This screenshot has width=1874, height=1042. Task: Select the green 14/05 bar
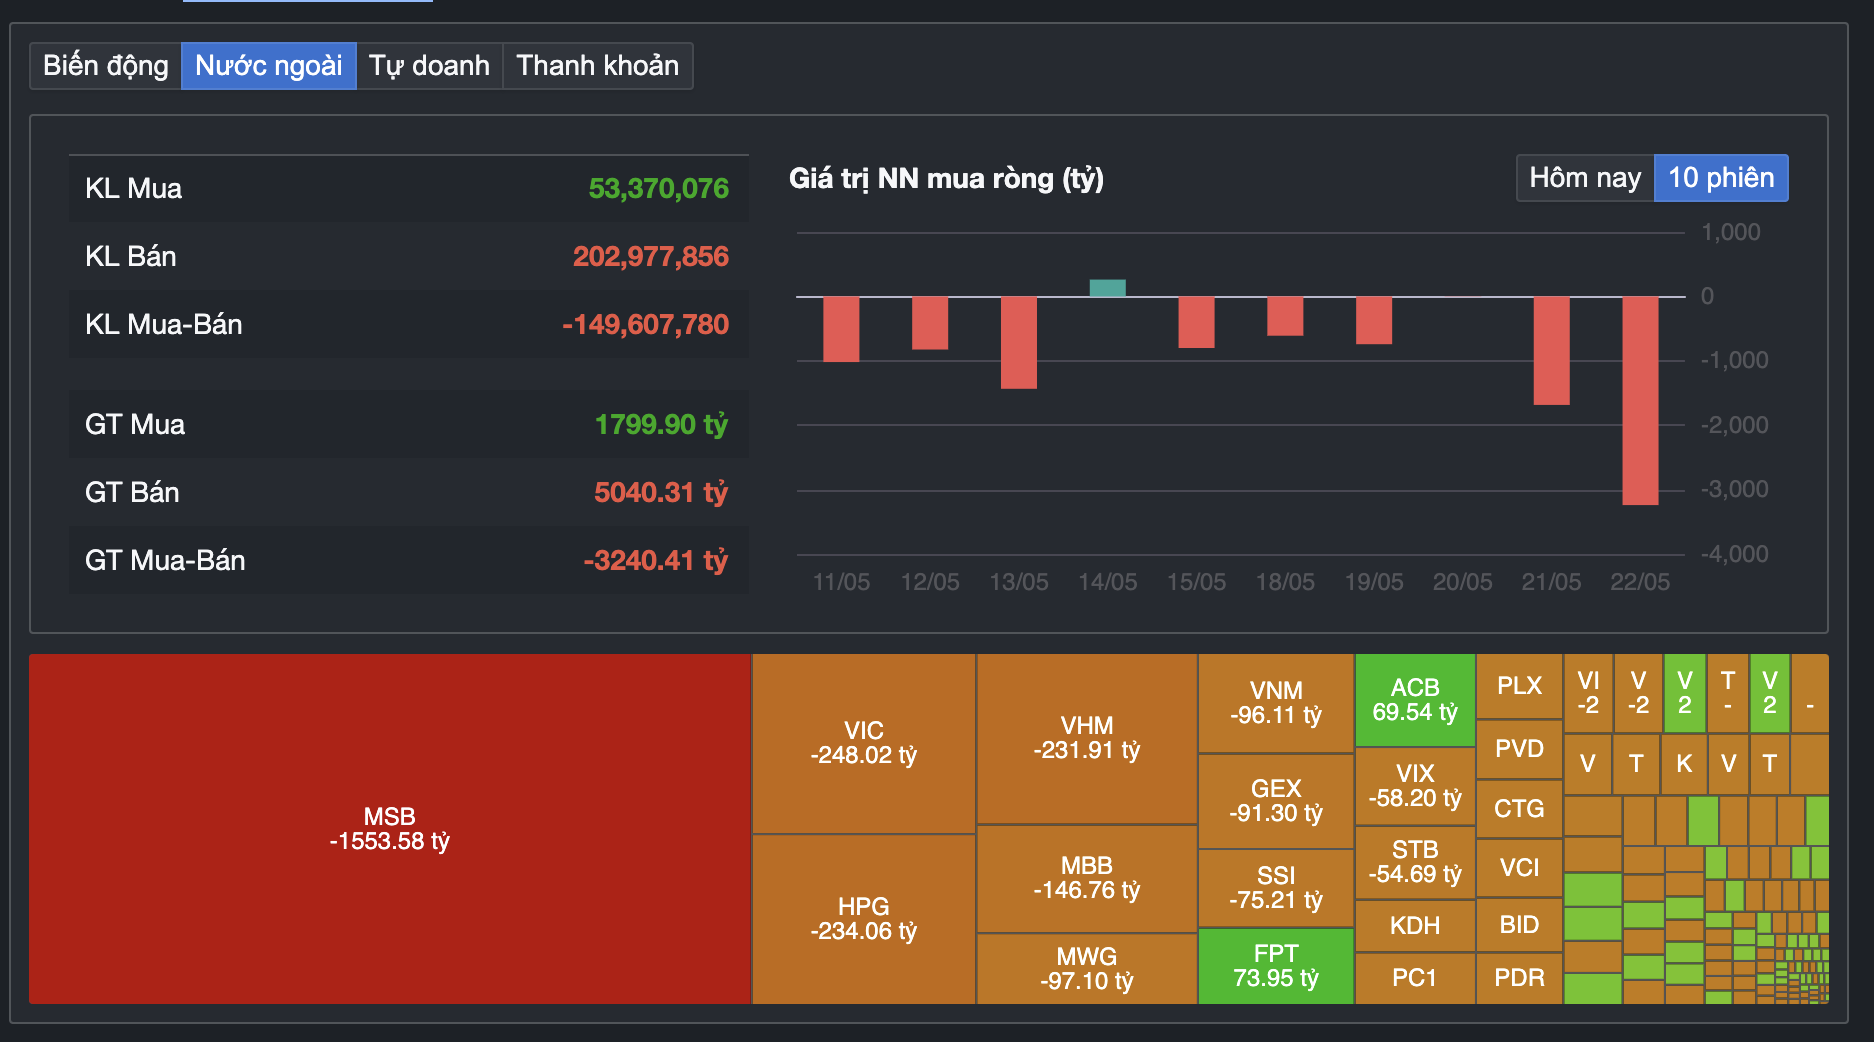click(x=1107, y=288)
